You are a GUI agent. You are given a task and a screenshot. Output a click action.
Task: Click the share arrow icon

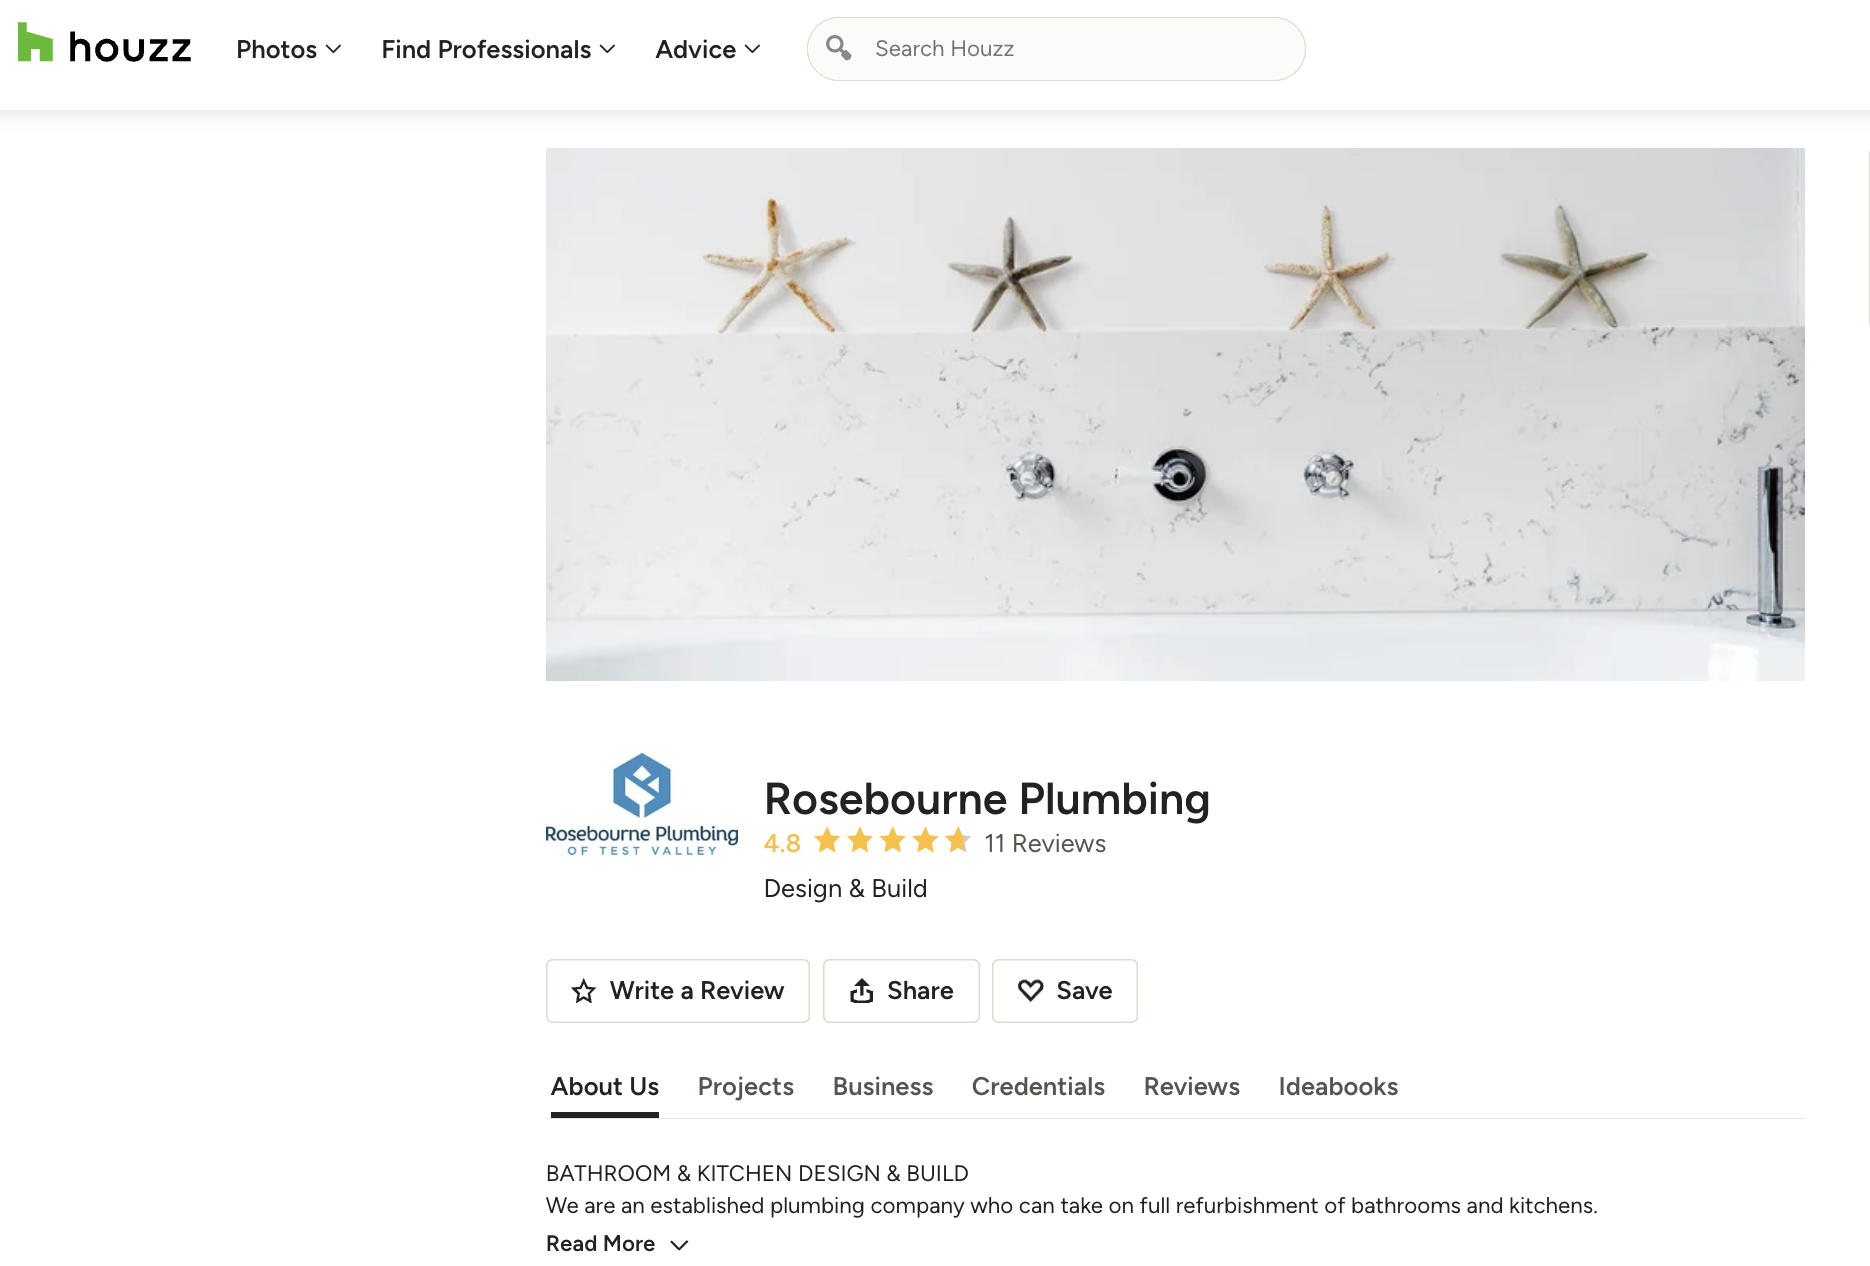[x=861, y=991]
